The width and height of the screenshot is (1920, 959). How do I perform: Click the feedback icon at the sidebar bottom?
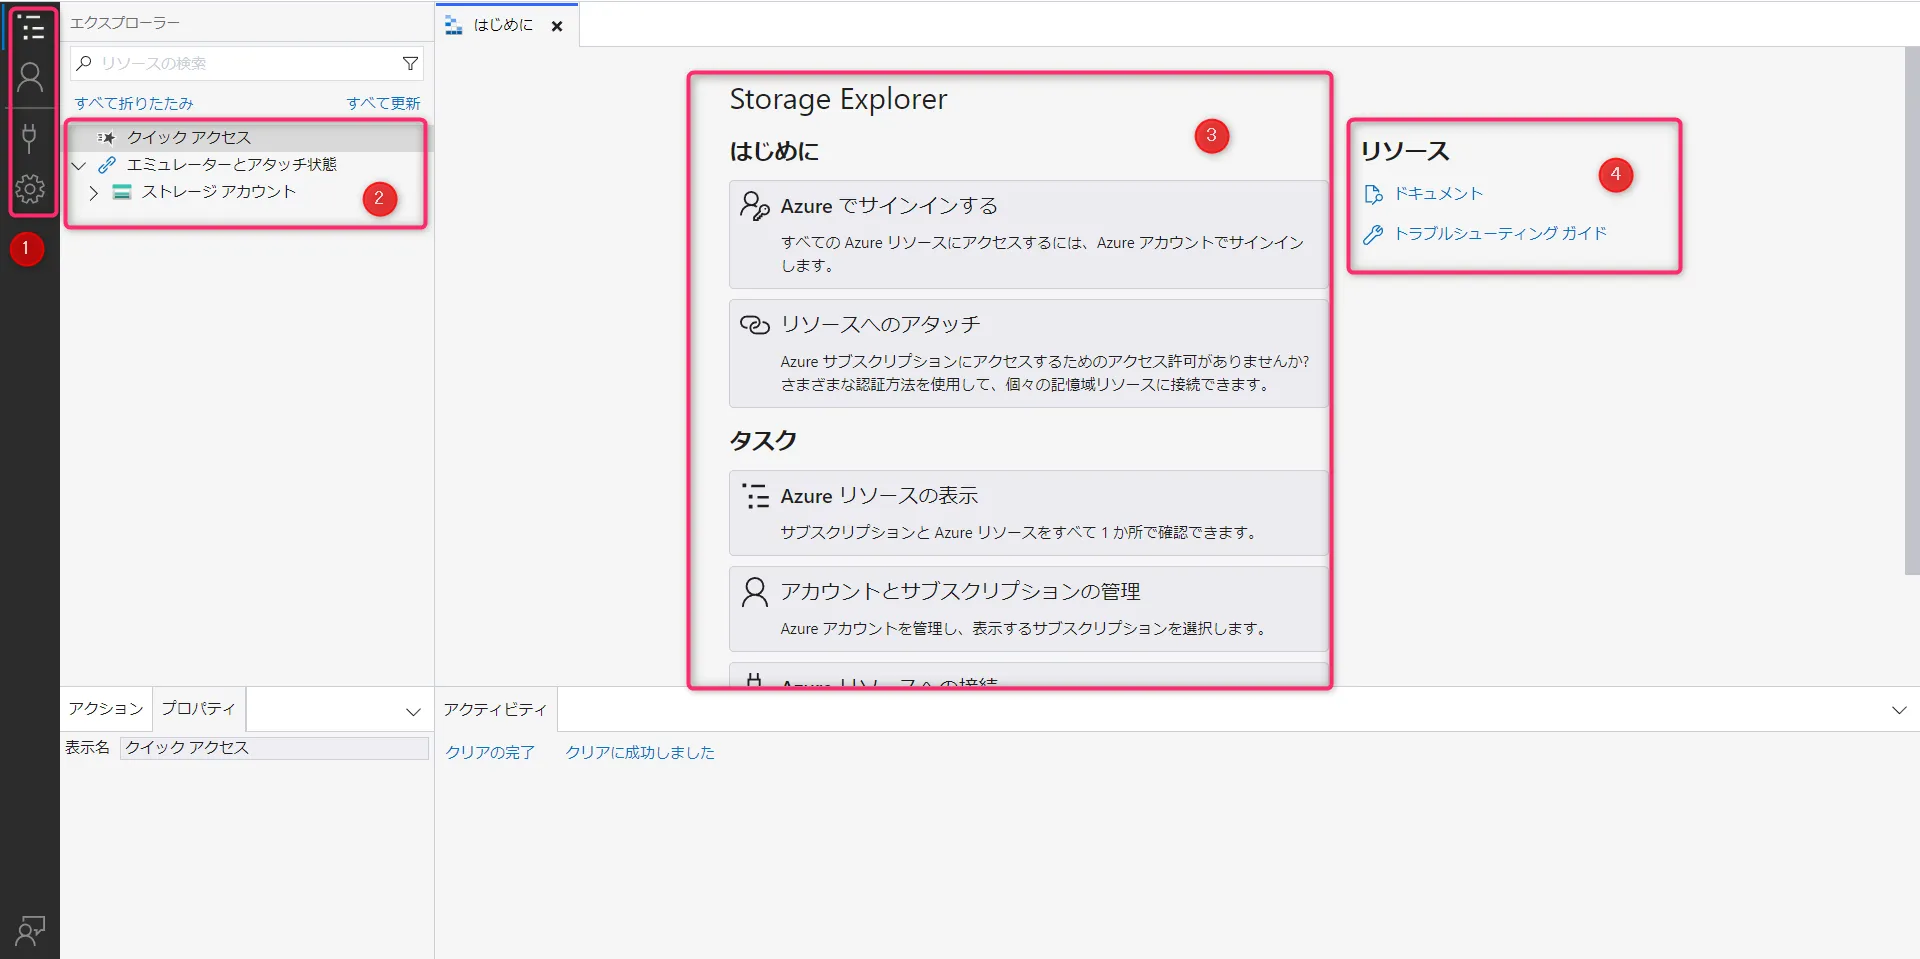(30, 931)
